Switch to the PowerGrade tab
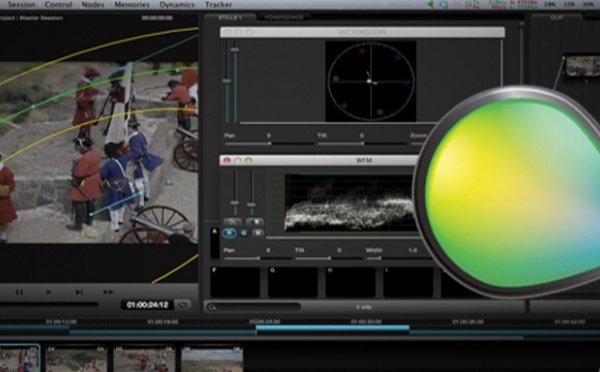 284,18
